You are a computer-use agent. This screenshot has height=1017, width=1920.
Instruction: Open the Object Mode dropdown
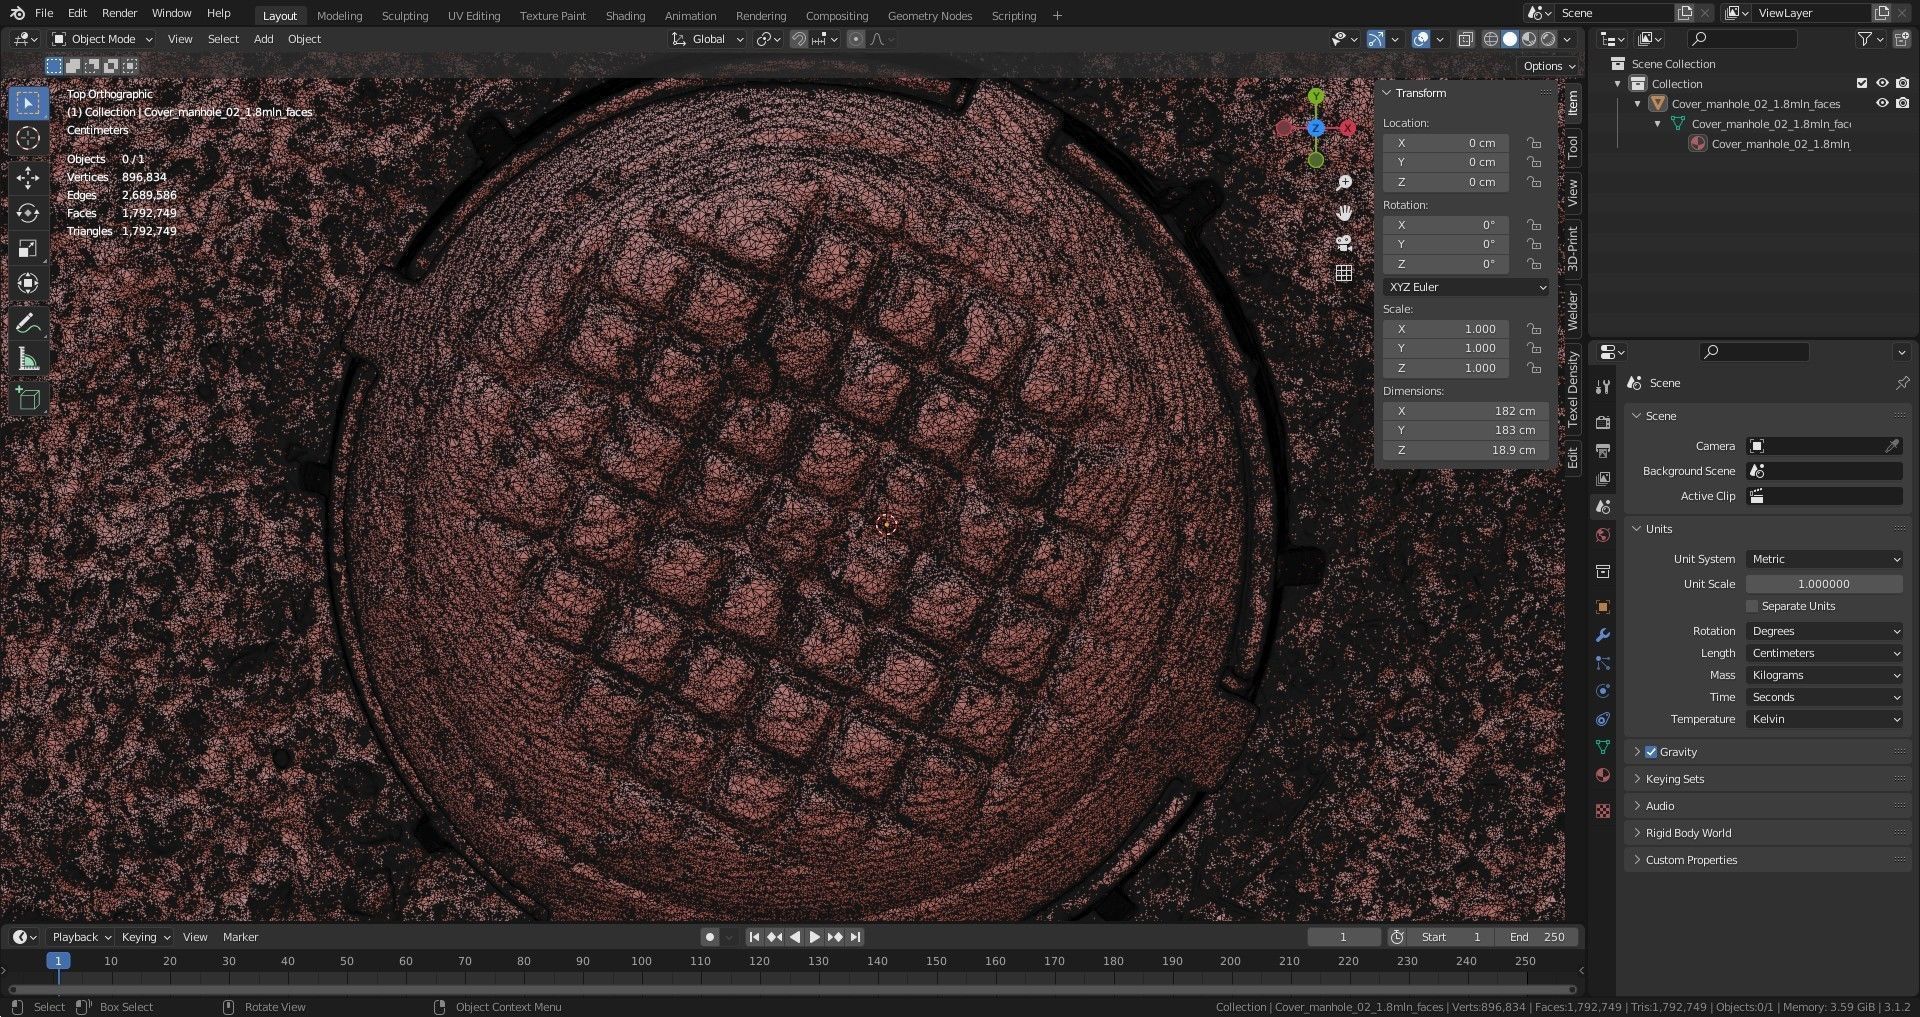pyautogui.click(x=102, y=39)
